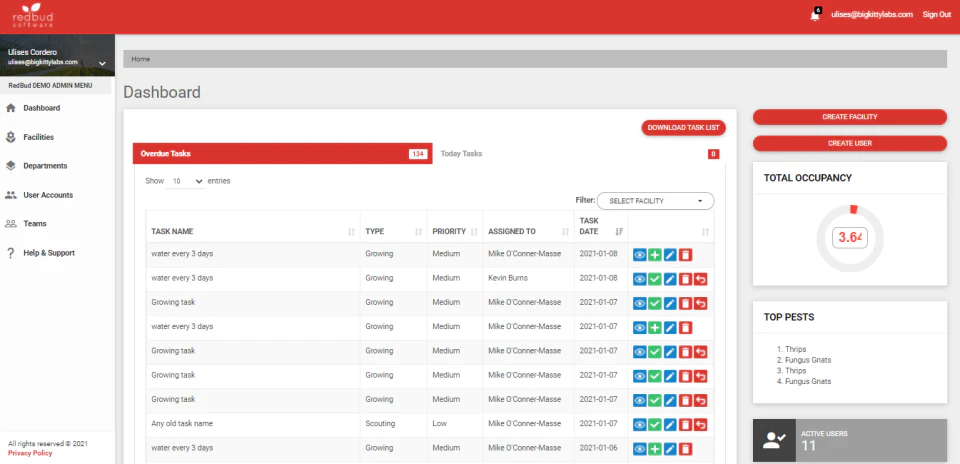The height and width of the screenshot is (464, 960).
Task: Click the Active Users person icon
Action: [x=774, y=441]
